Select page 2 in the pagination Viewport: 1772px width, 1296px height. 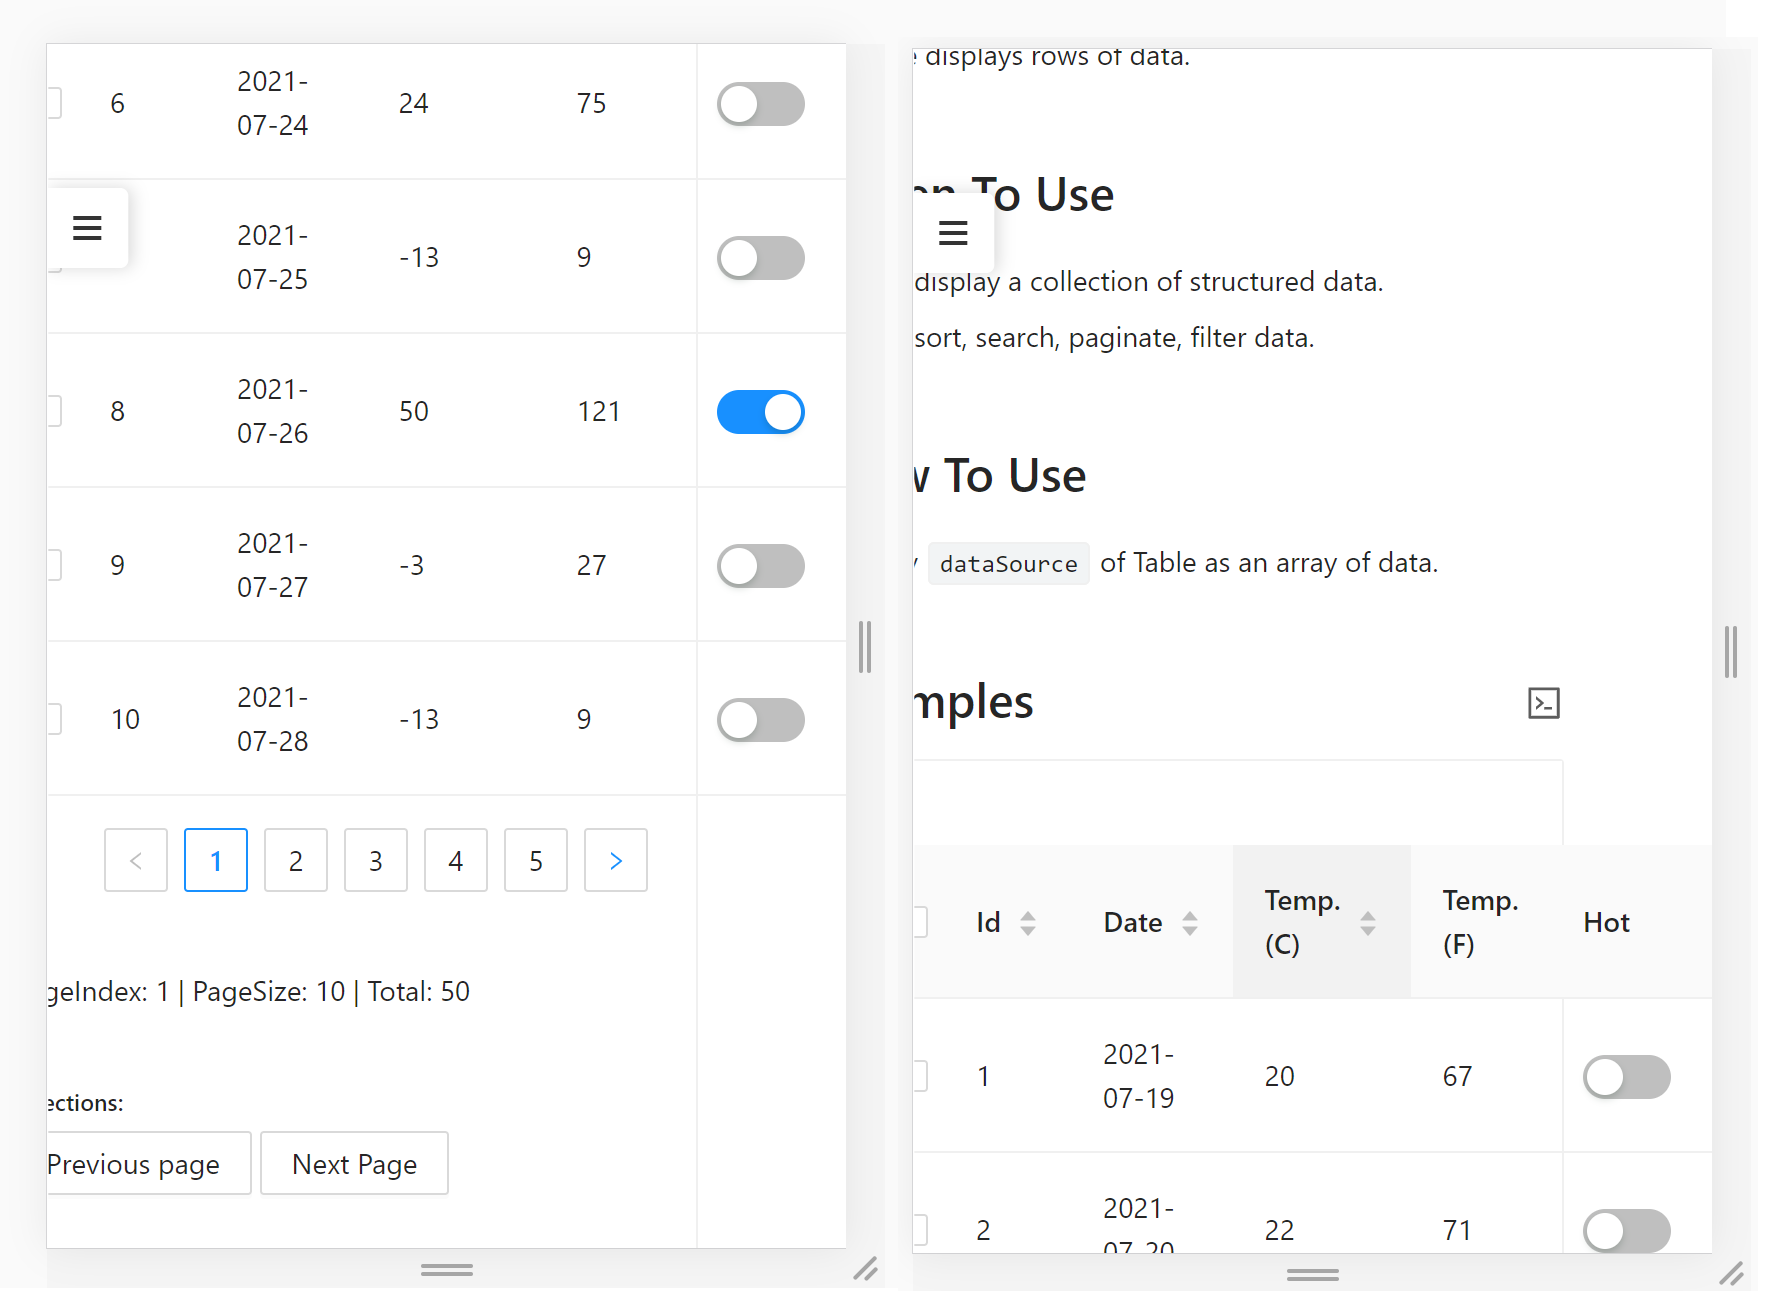click(x=296, y=860)
